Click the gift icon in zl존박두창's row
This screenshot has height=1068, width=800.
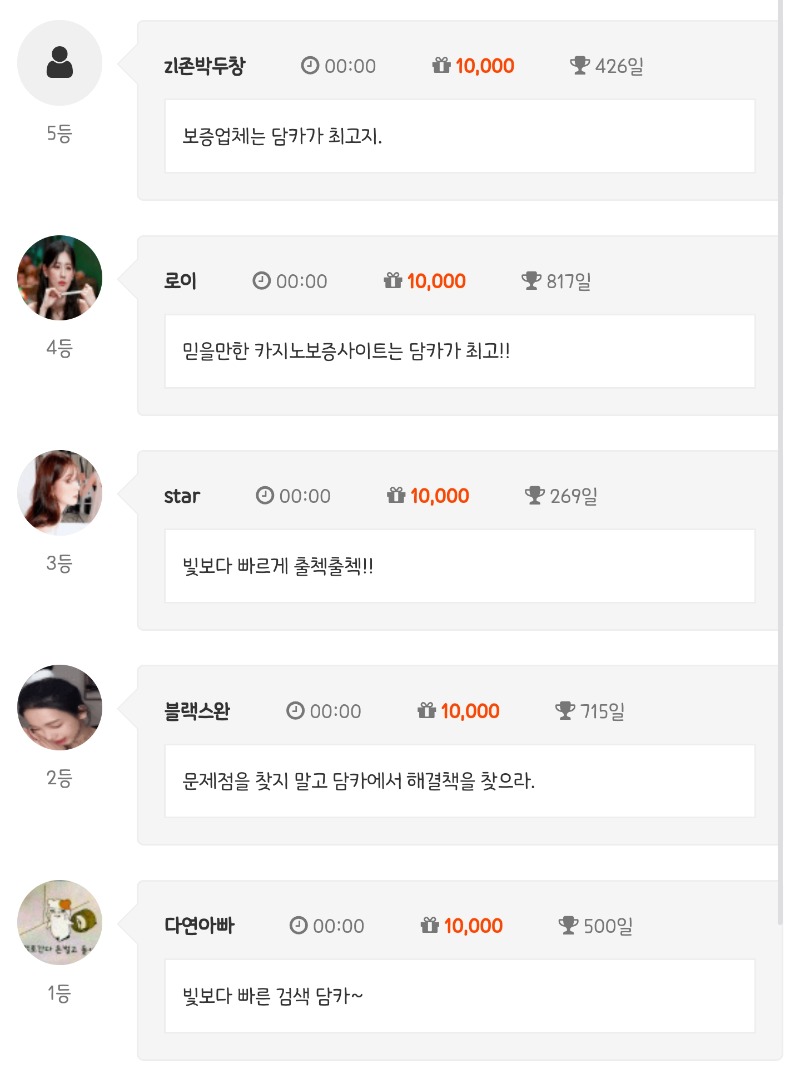(442, 66)
